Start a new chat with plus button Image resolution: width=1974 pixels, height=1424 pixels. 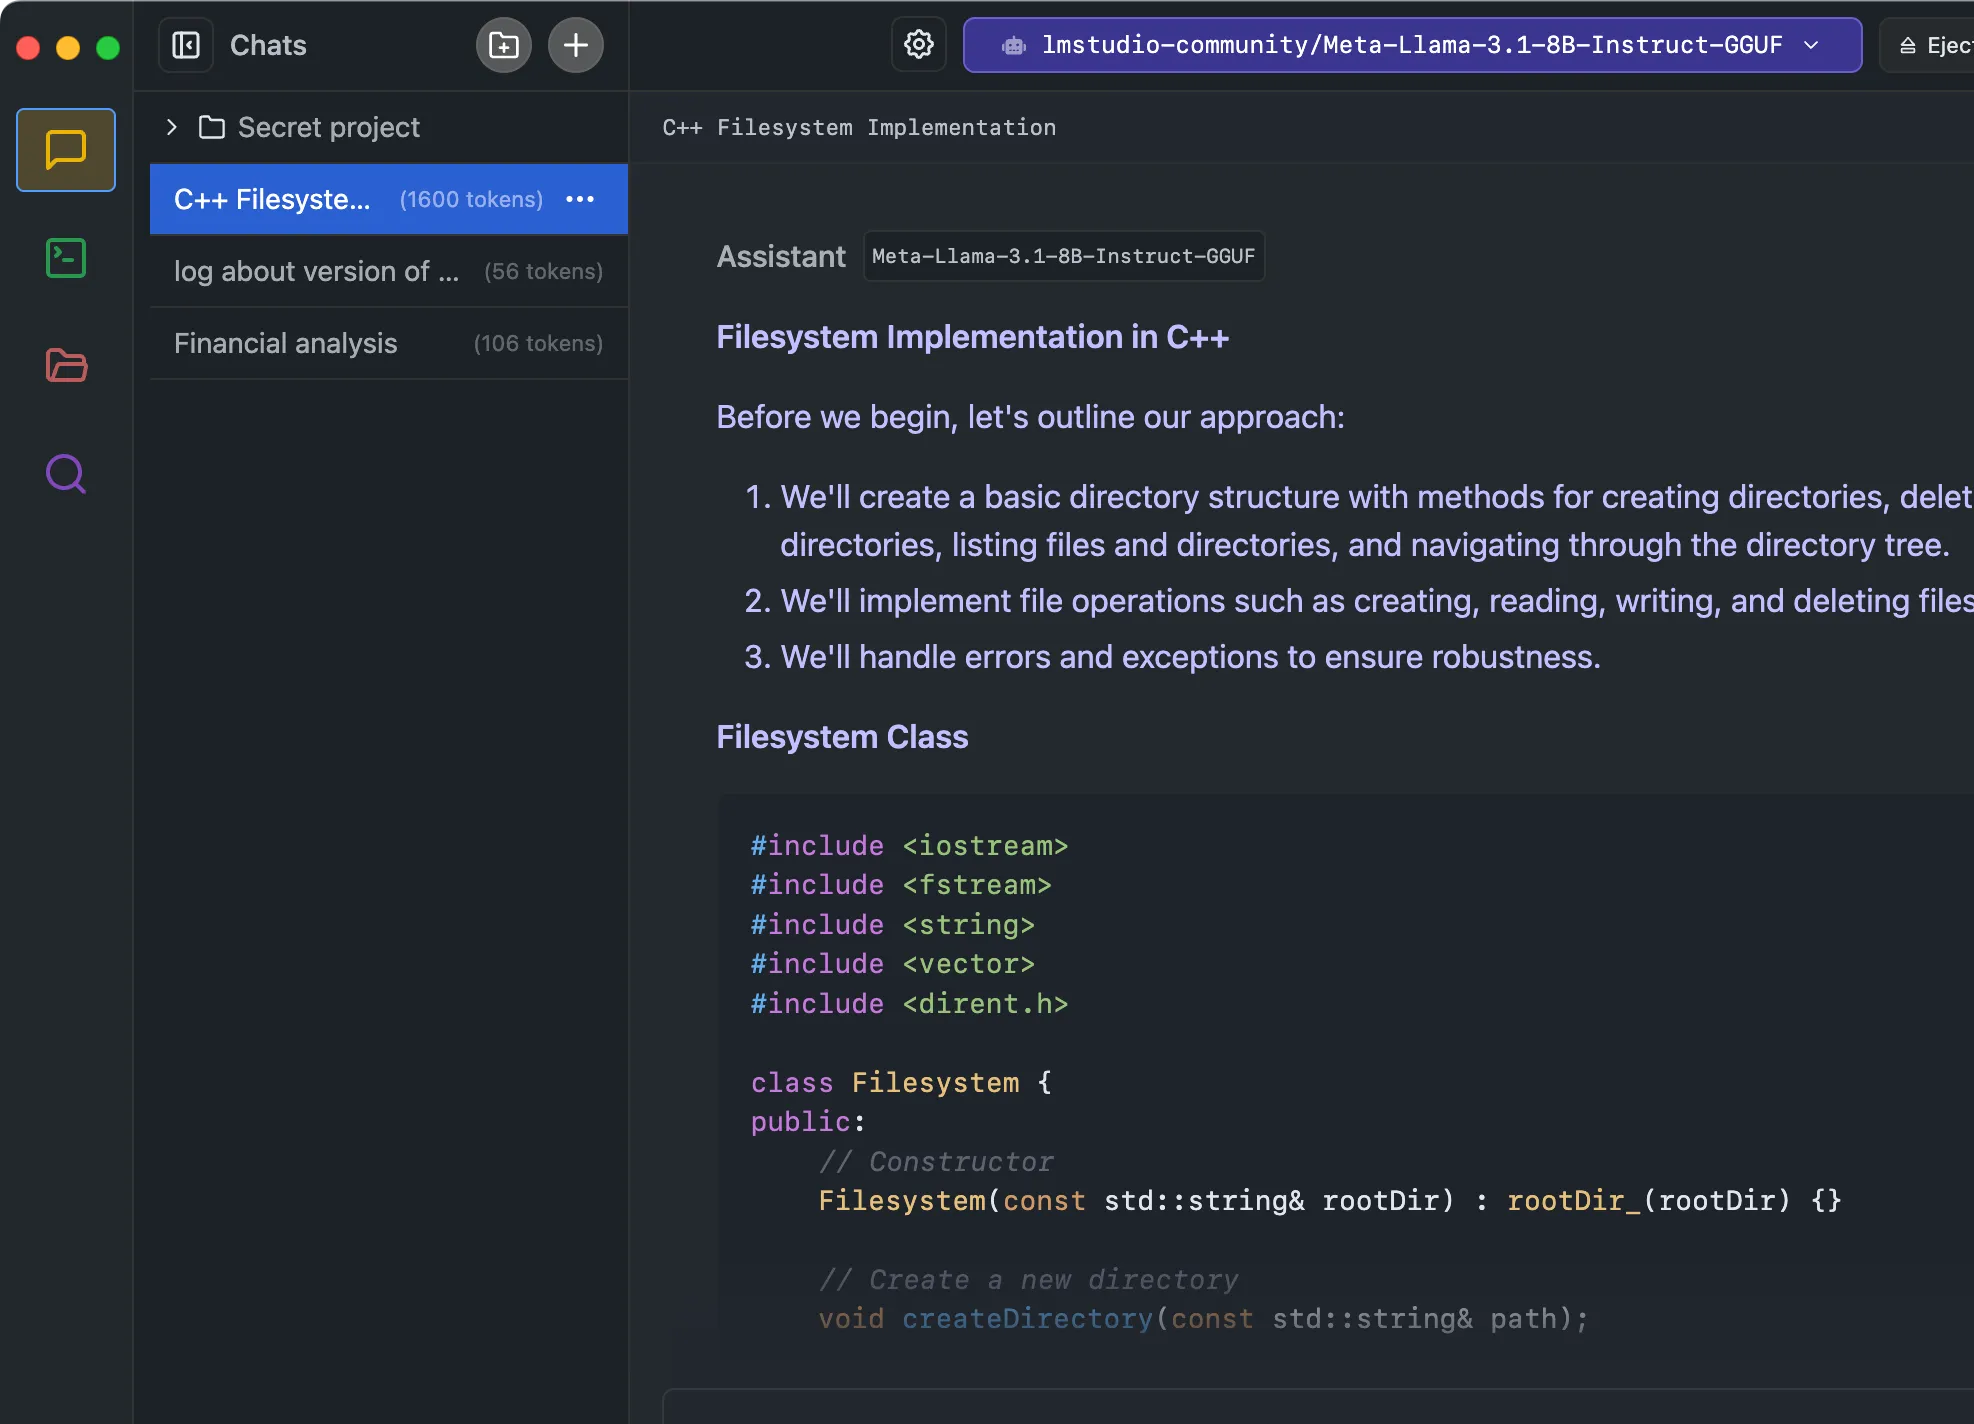pos(575,45)
